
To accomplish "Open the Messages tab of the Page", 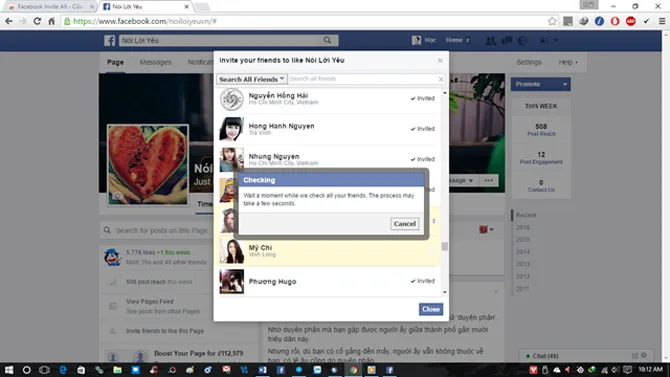I will point(156,62).
